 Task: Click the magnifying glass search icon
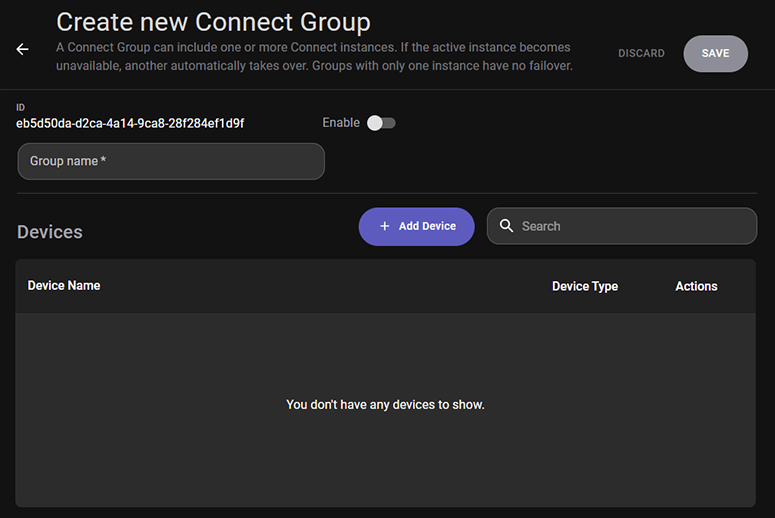click(506, 226)
